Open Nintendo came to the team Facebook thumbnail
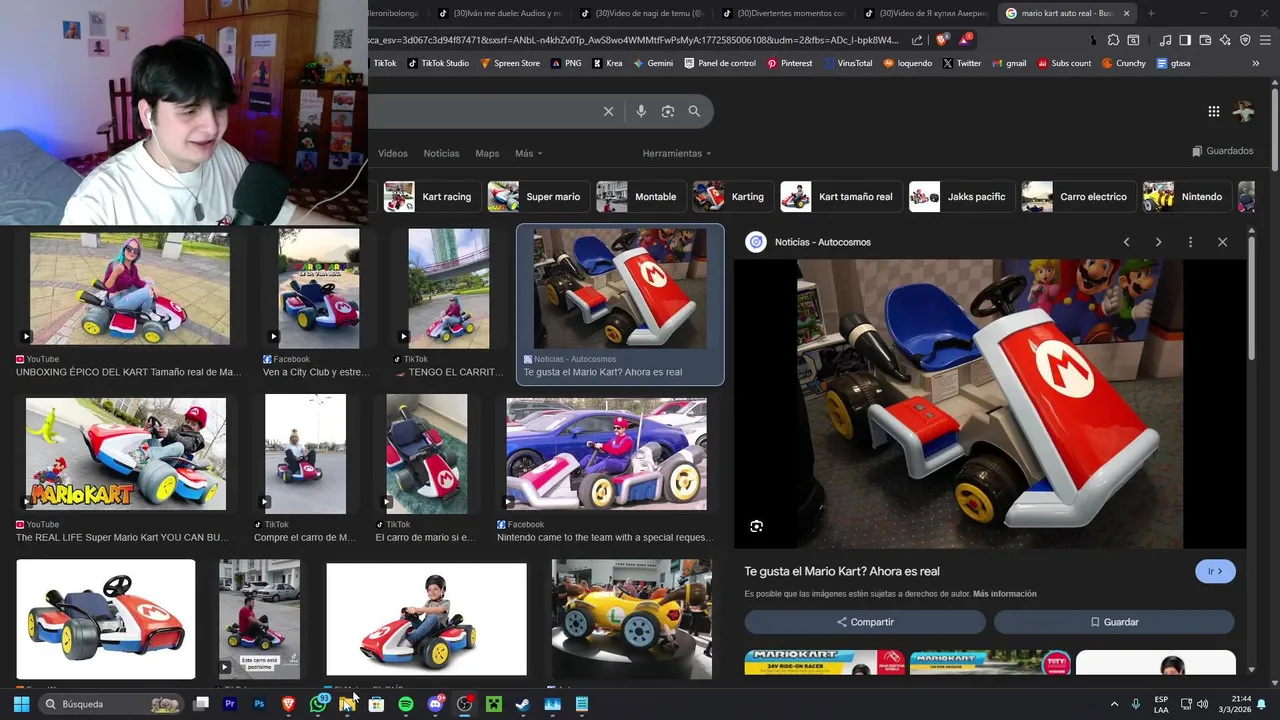Image resolution: width=1280 pixels, height=720 pixels. pyautogui.click(x=606, y=454)
